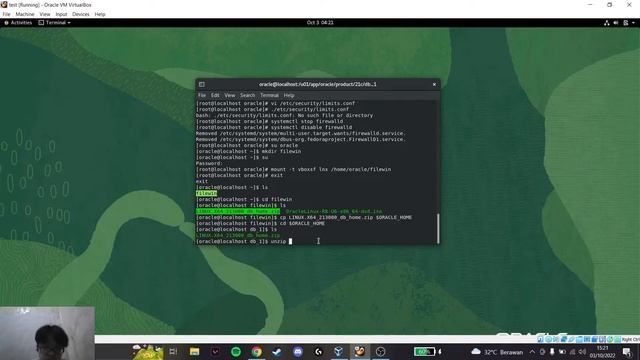This screenshot has height=360, width=640.
Task: Expand the Terminal app menu in top bar
Action: click(54, 23)
